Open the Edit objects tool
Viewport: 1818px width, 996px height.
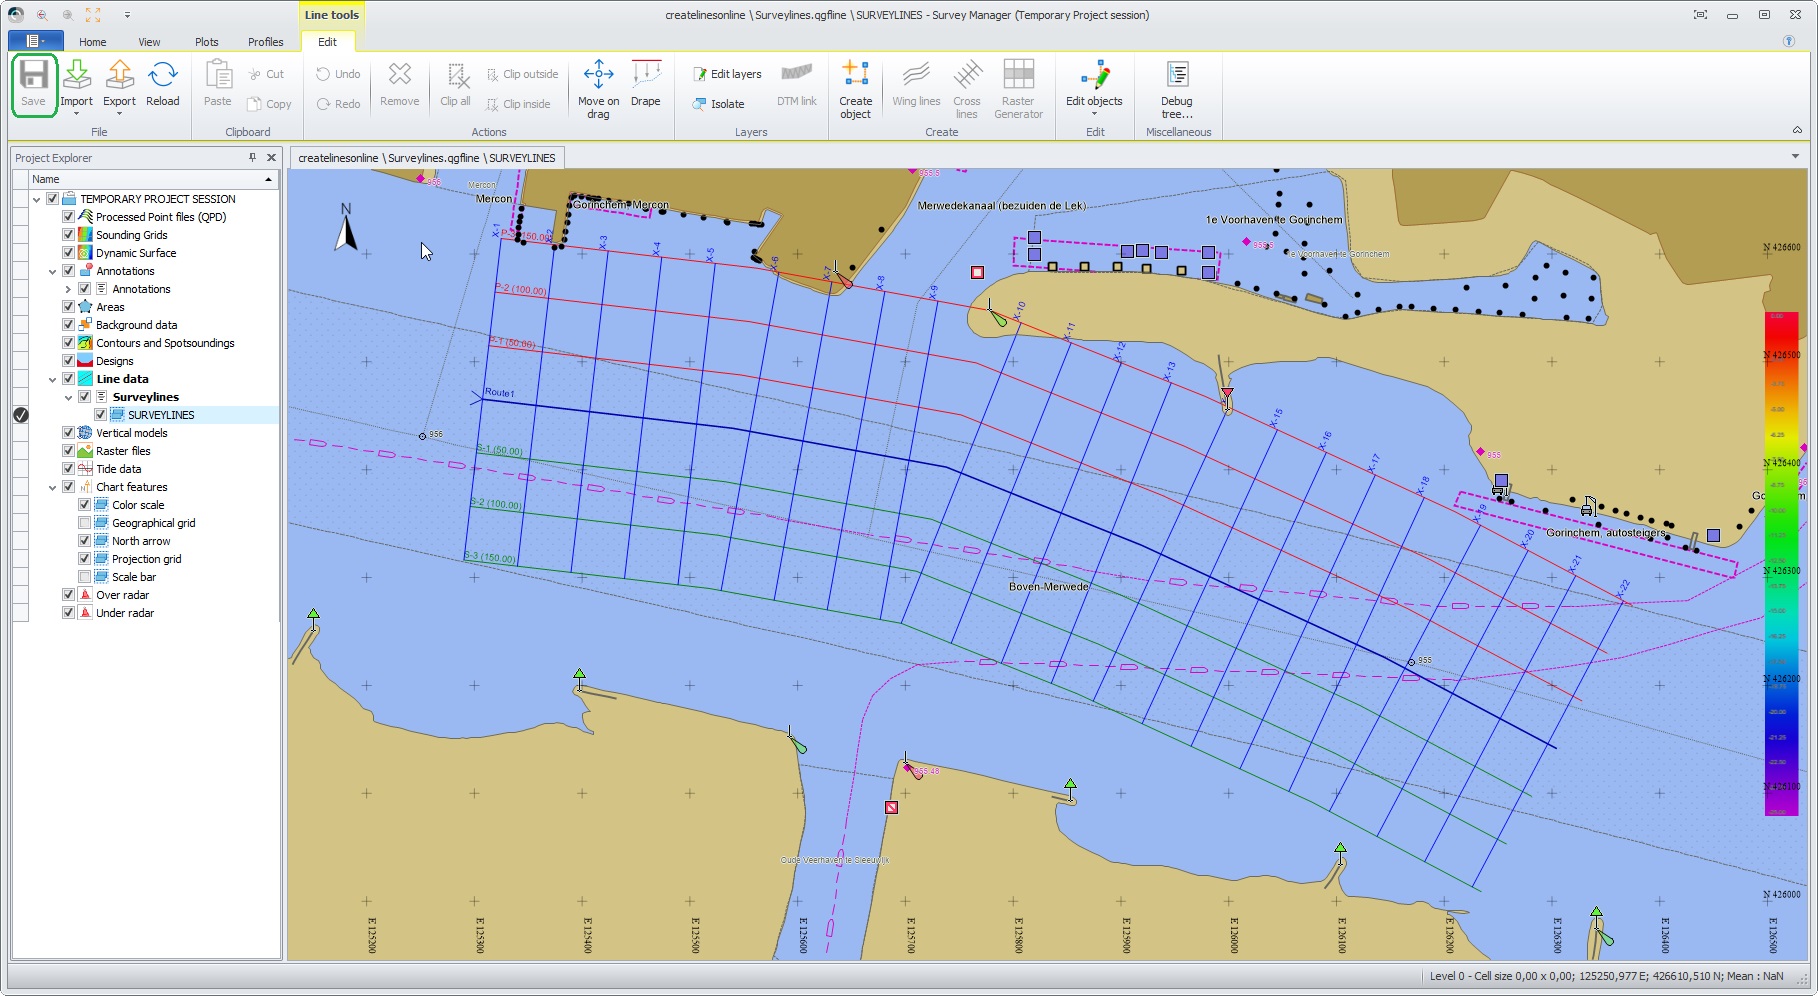tap(1094, 76)
